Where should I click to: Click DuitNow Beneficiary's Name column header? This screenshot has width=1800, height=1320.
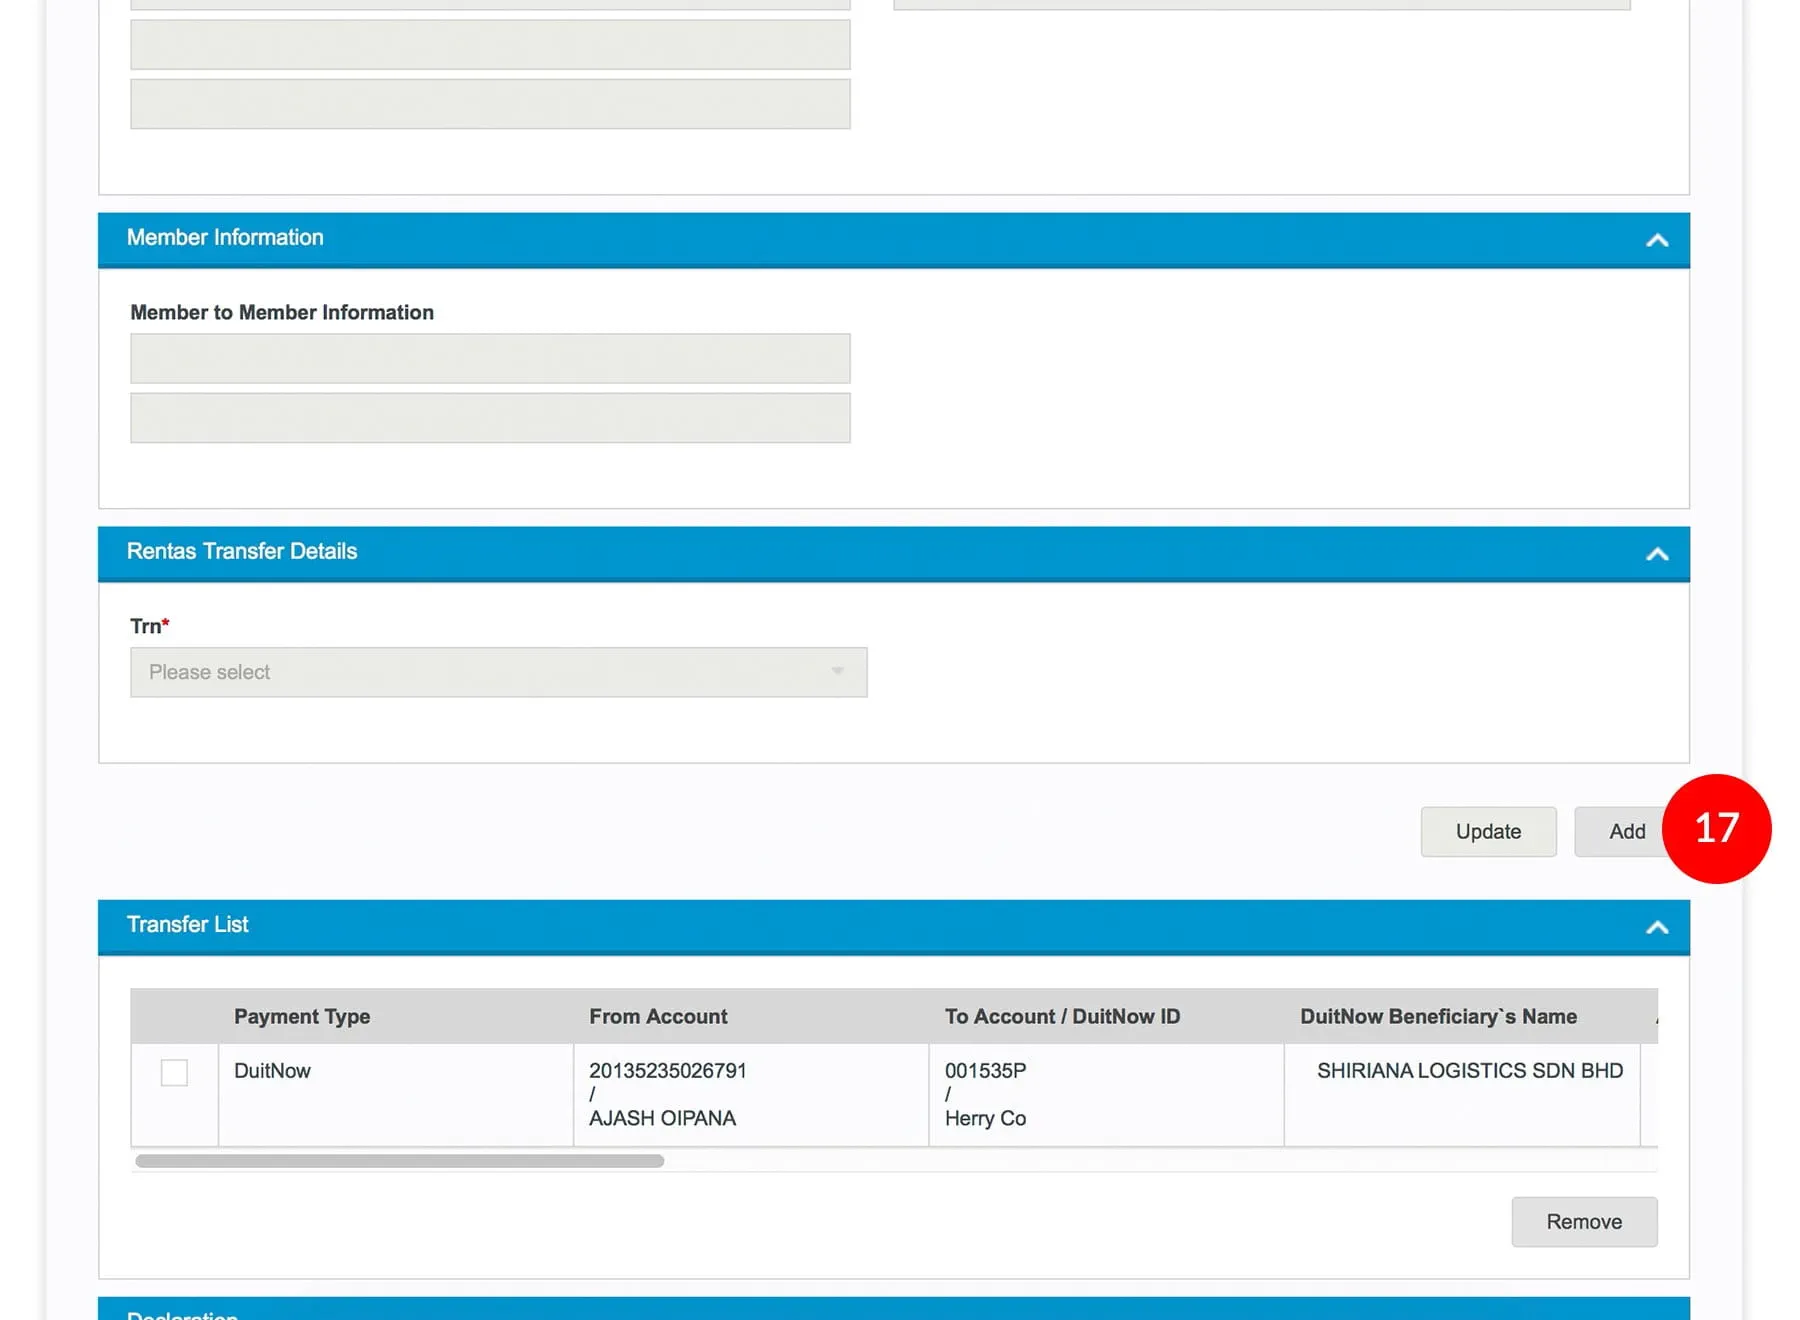[1437, 1016]
